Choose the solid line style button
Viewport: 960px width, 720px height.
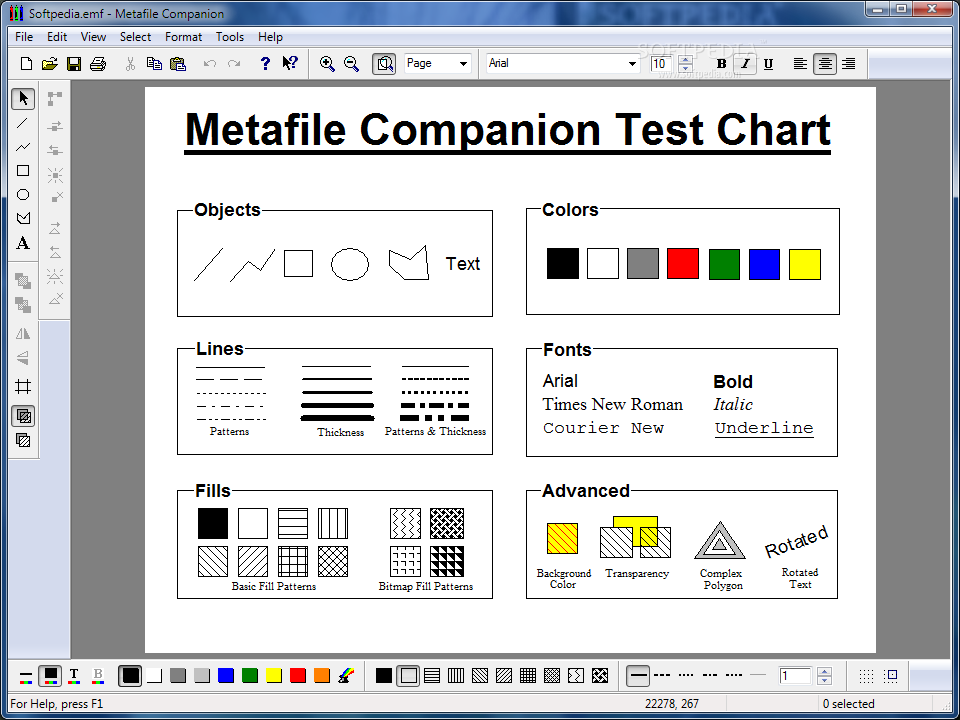click(638, 675)
